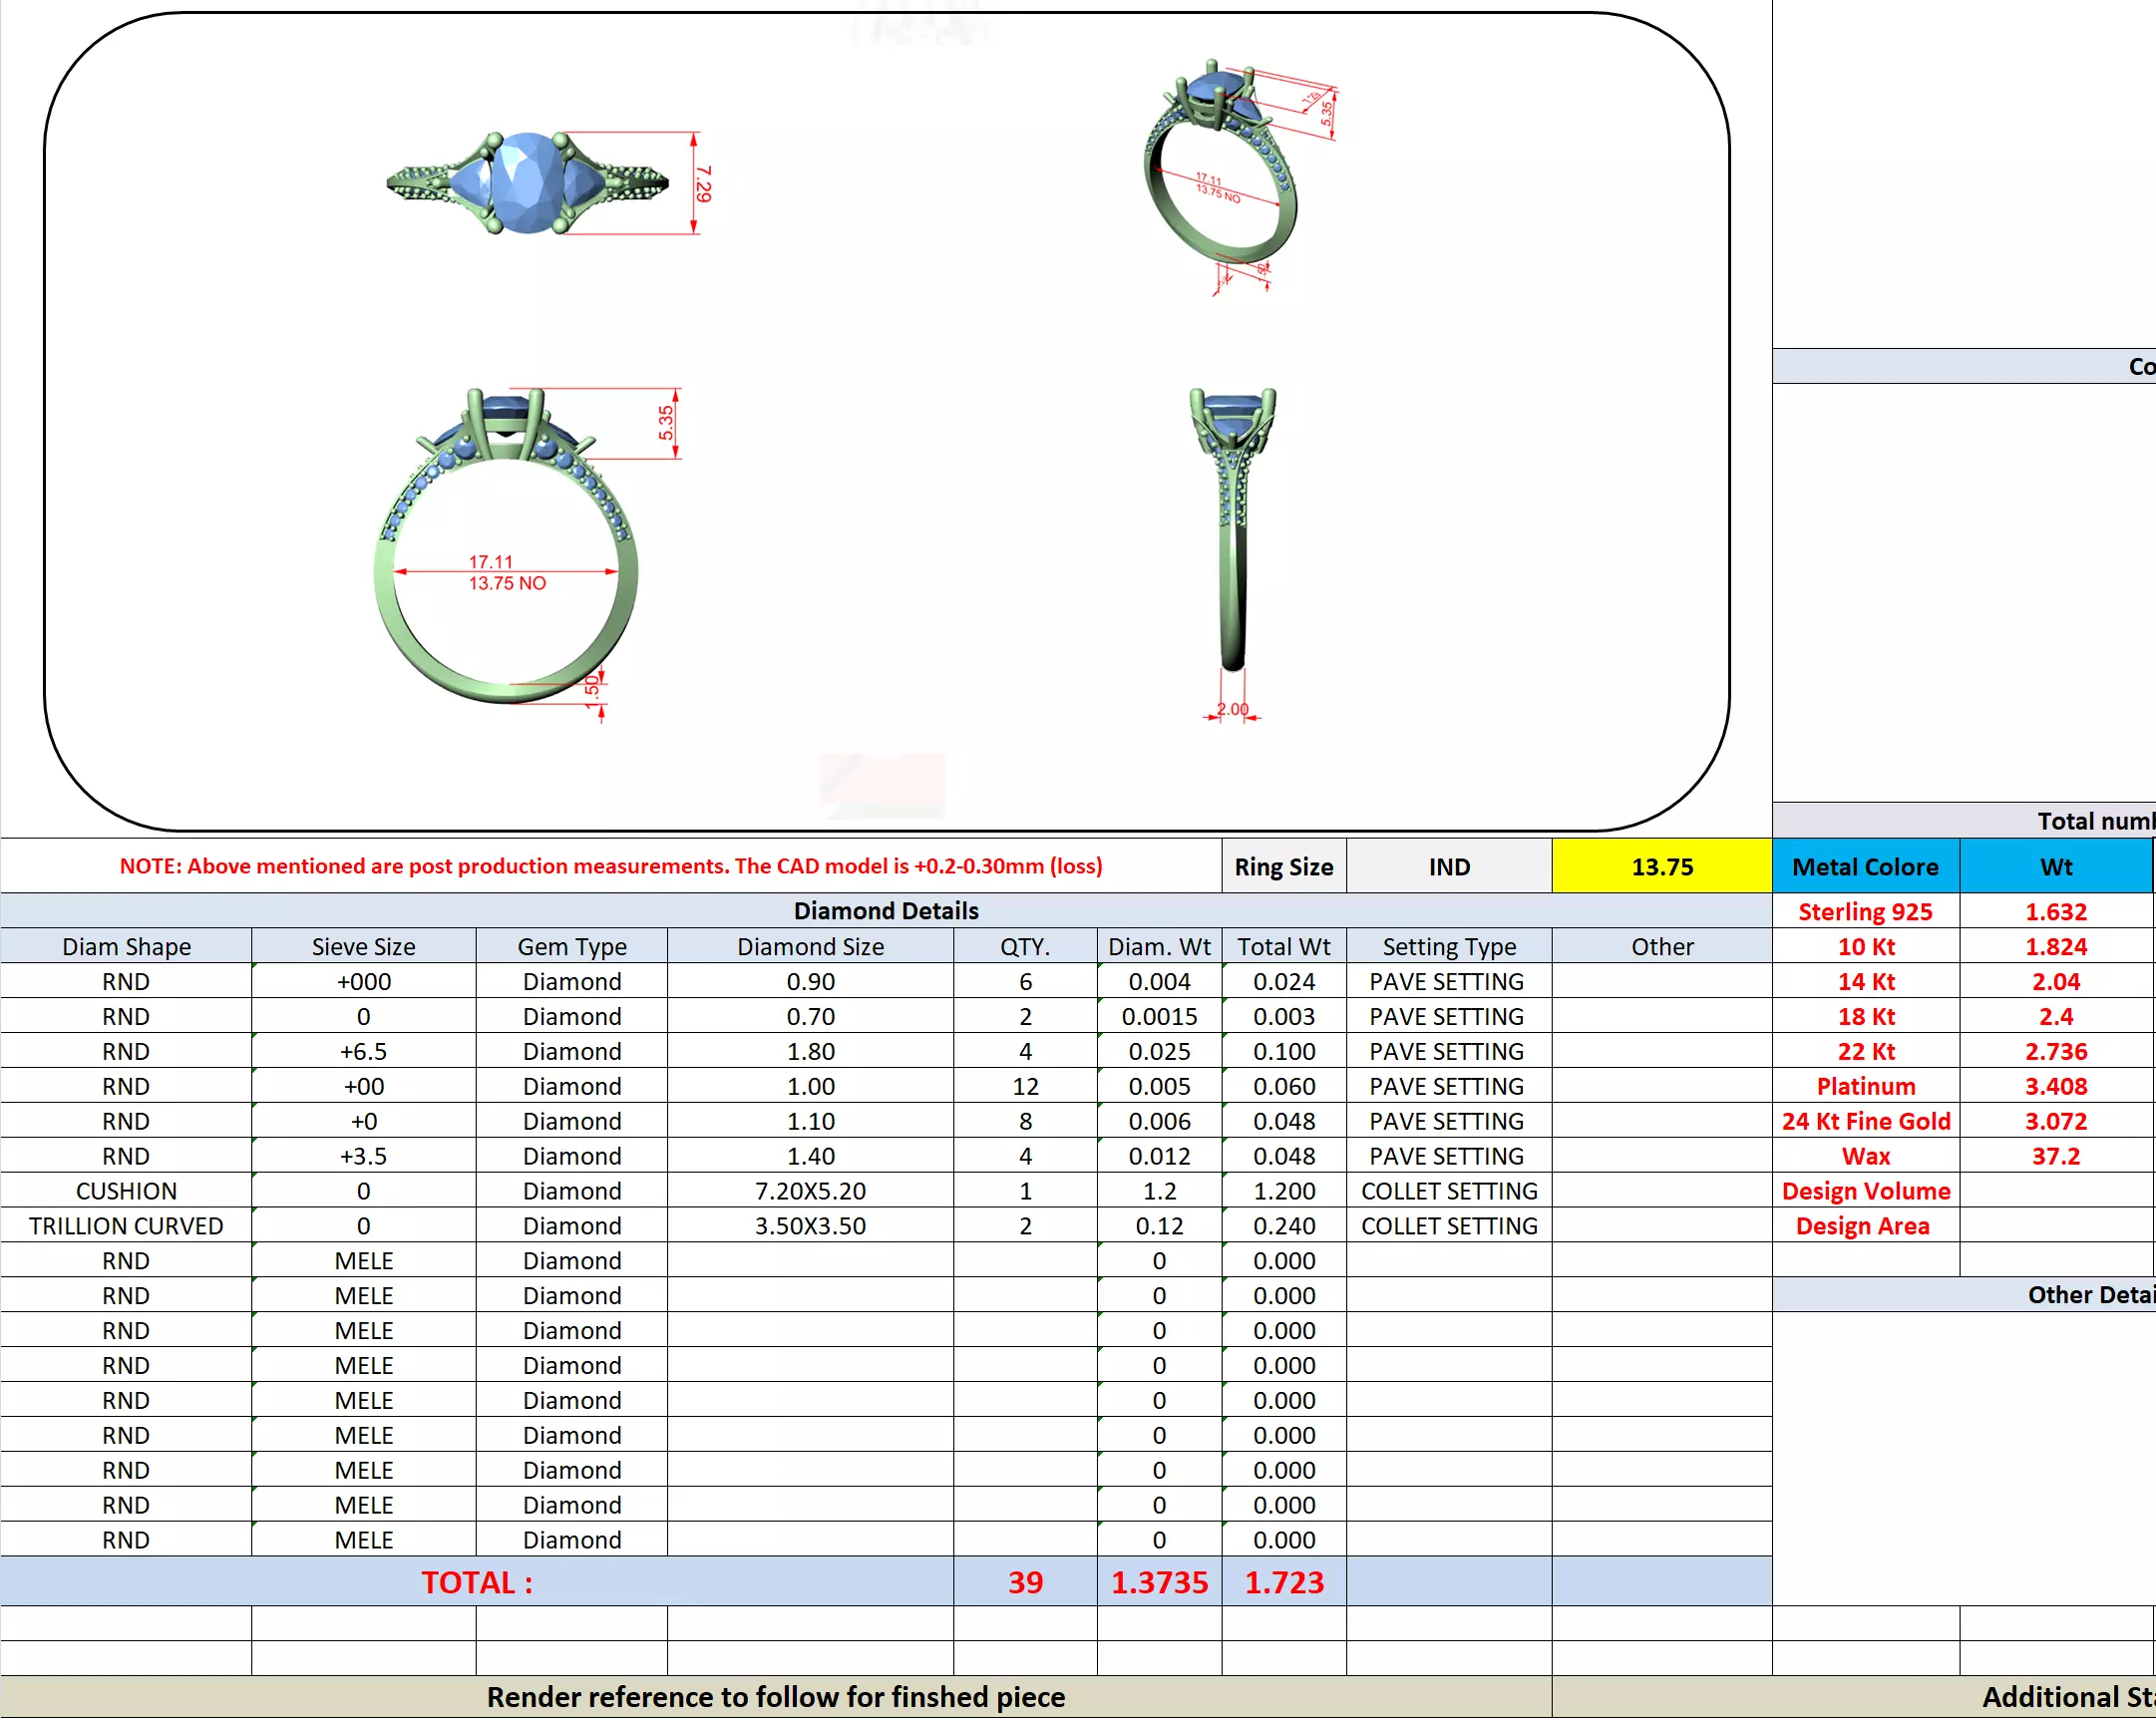The height and width of the screenshot is (1718, 2156).
Task: Select the Design Volume label cell
Action: click(x=1865, y=1191)
